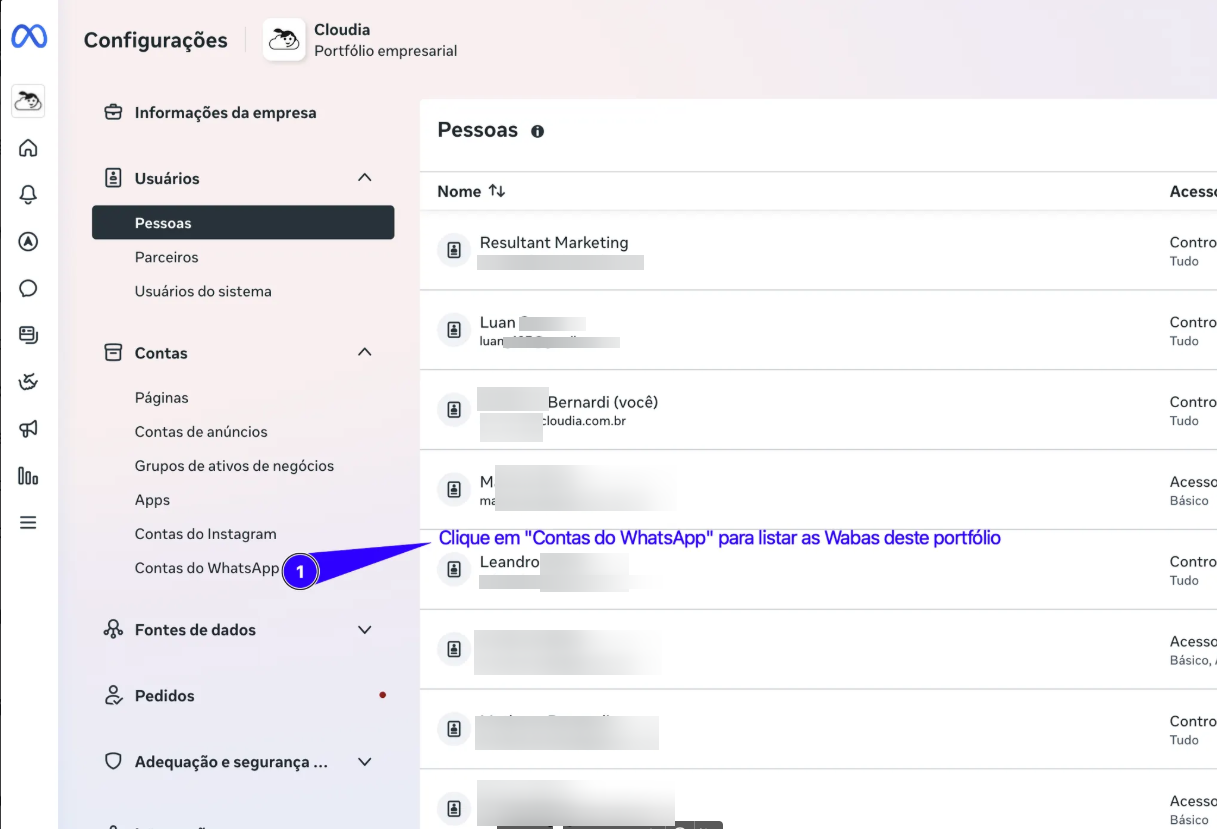Open the Ads Manager compass icon
This screenshot has height=829, width=1217.
(28, 241)
